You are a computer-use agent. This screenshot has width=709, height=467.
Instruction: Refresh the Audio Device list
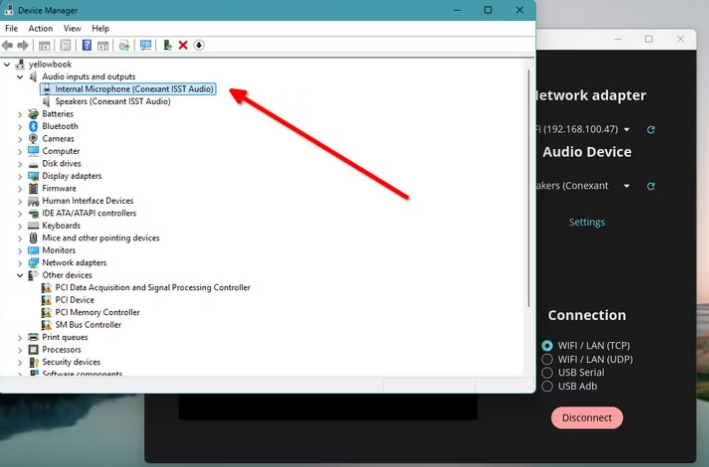(651, 186)
